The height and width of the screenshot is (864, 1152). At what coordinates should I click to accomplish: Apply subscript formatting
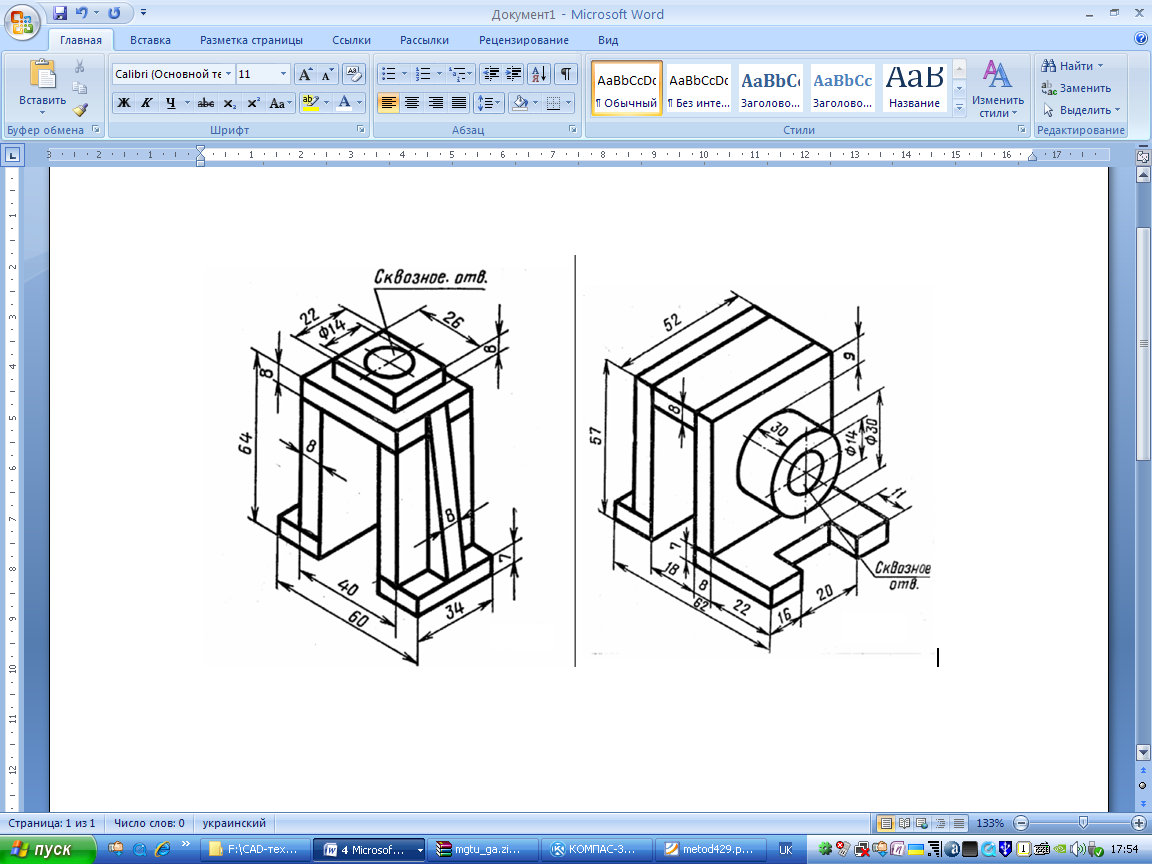click(230, 103)
